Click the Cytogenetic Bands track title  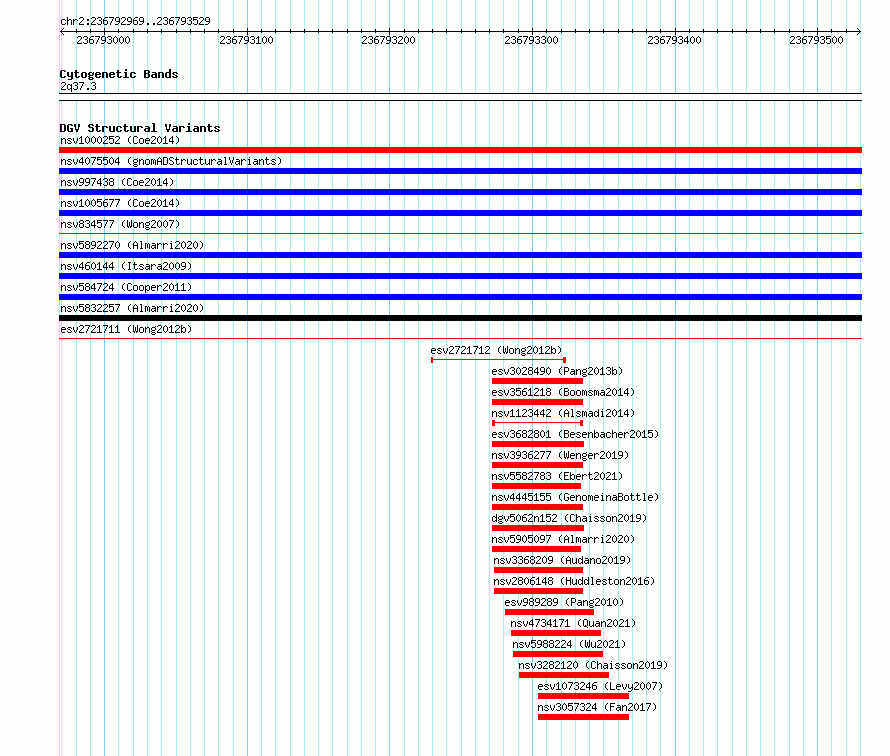(x=119, y=74)
